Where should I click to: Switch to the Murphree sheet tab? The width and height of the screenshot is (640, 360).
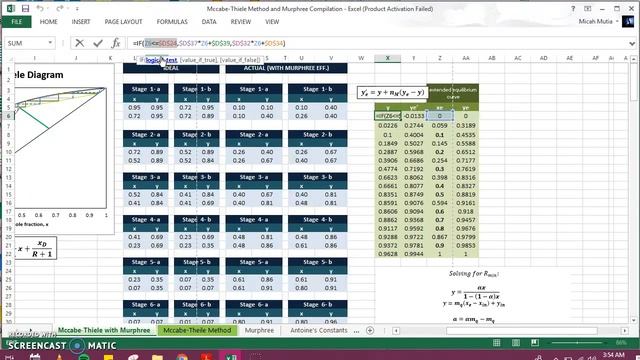click(x=259, y=330)
